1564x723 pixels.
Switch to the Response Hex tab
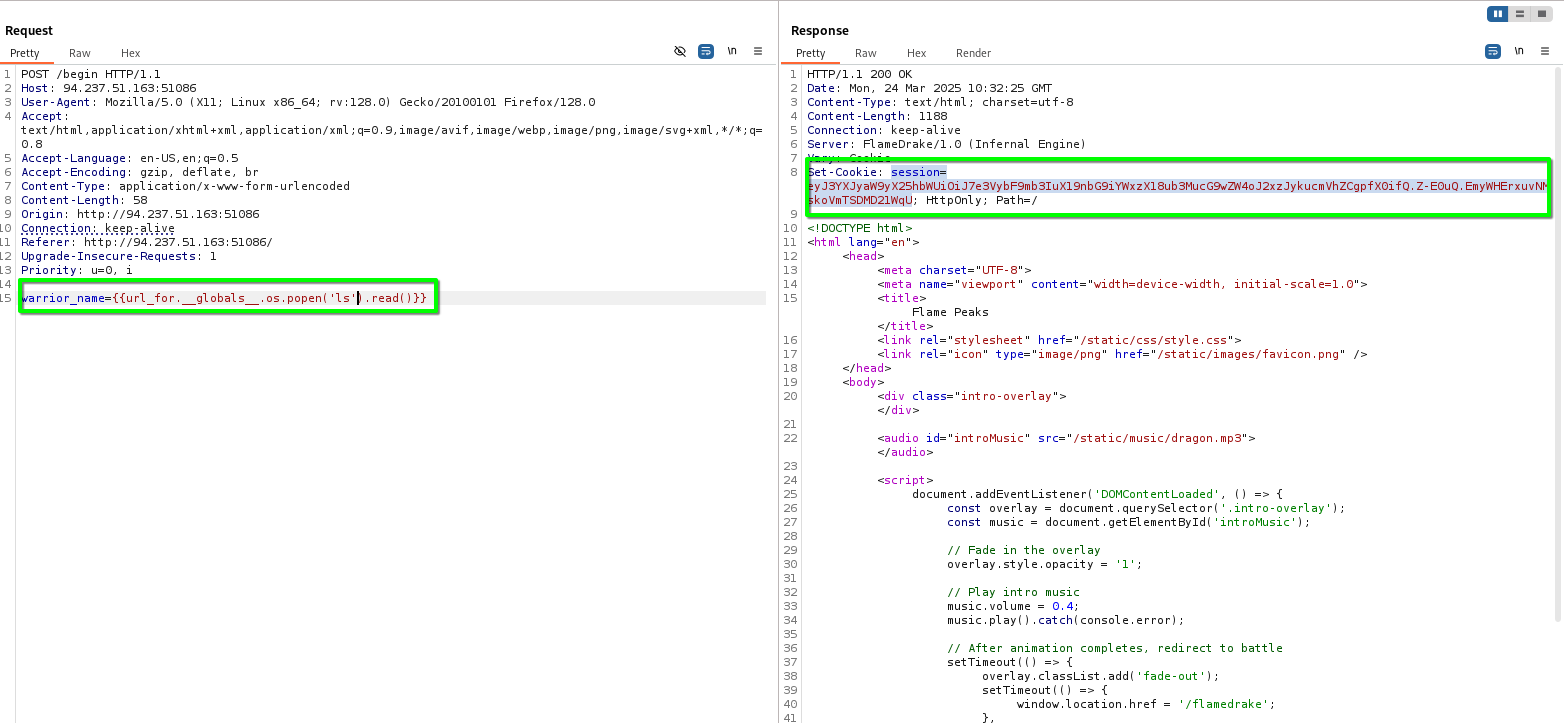pos(917,53)
